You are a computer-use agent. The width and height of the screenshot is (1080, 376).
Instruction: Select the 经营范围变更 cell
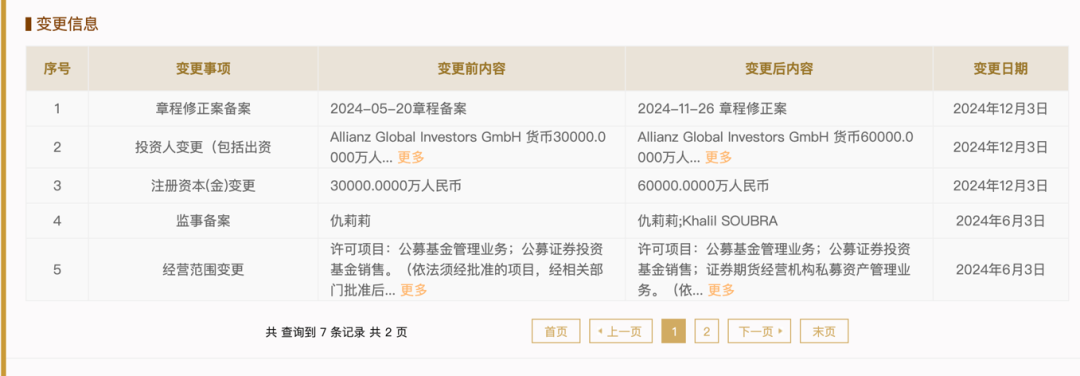[x=203, y=269]
